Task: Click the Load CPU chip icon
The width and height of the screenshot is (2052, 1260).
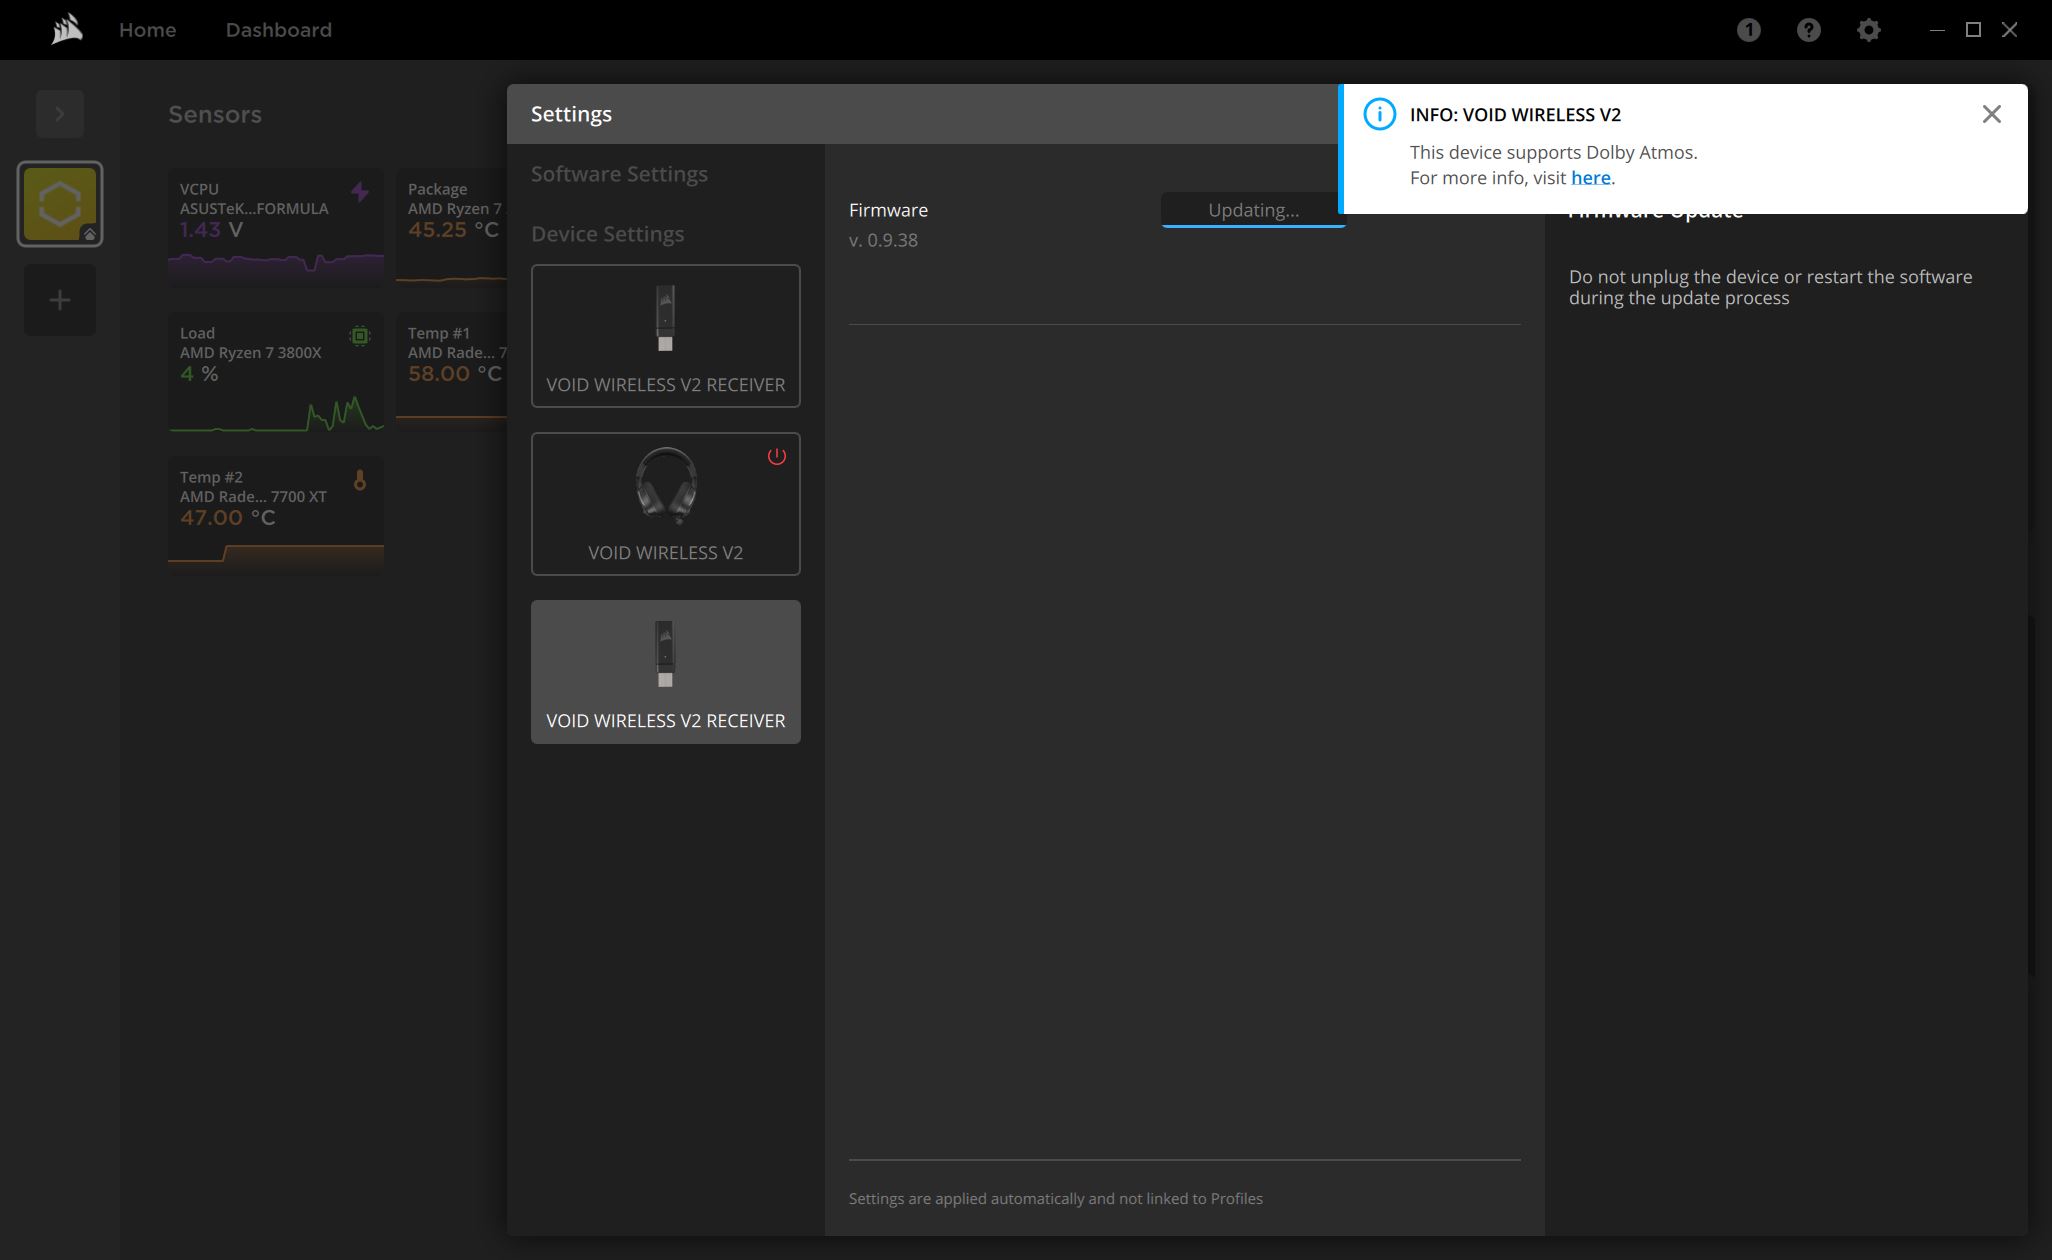Action: coord(360,336)
